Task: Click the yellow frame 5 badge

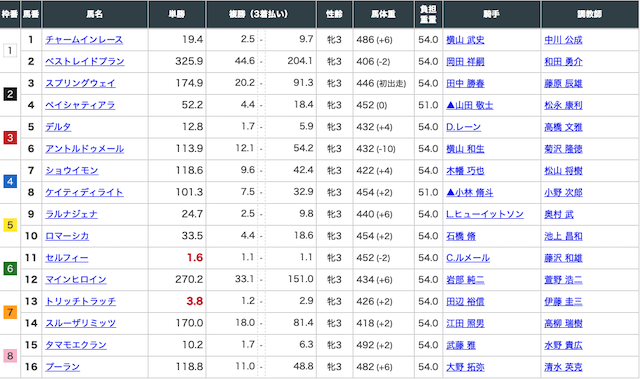Action: click(x=10, y=225)
